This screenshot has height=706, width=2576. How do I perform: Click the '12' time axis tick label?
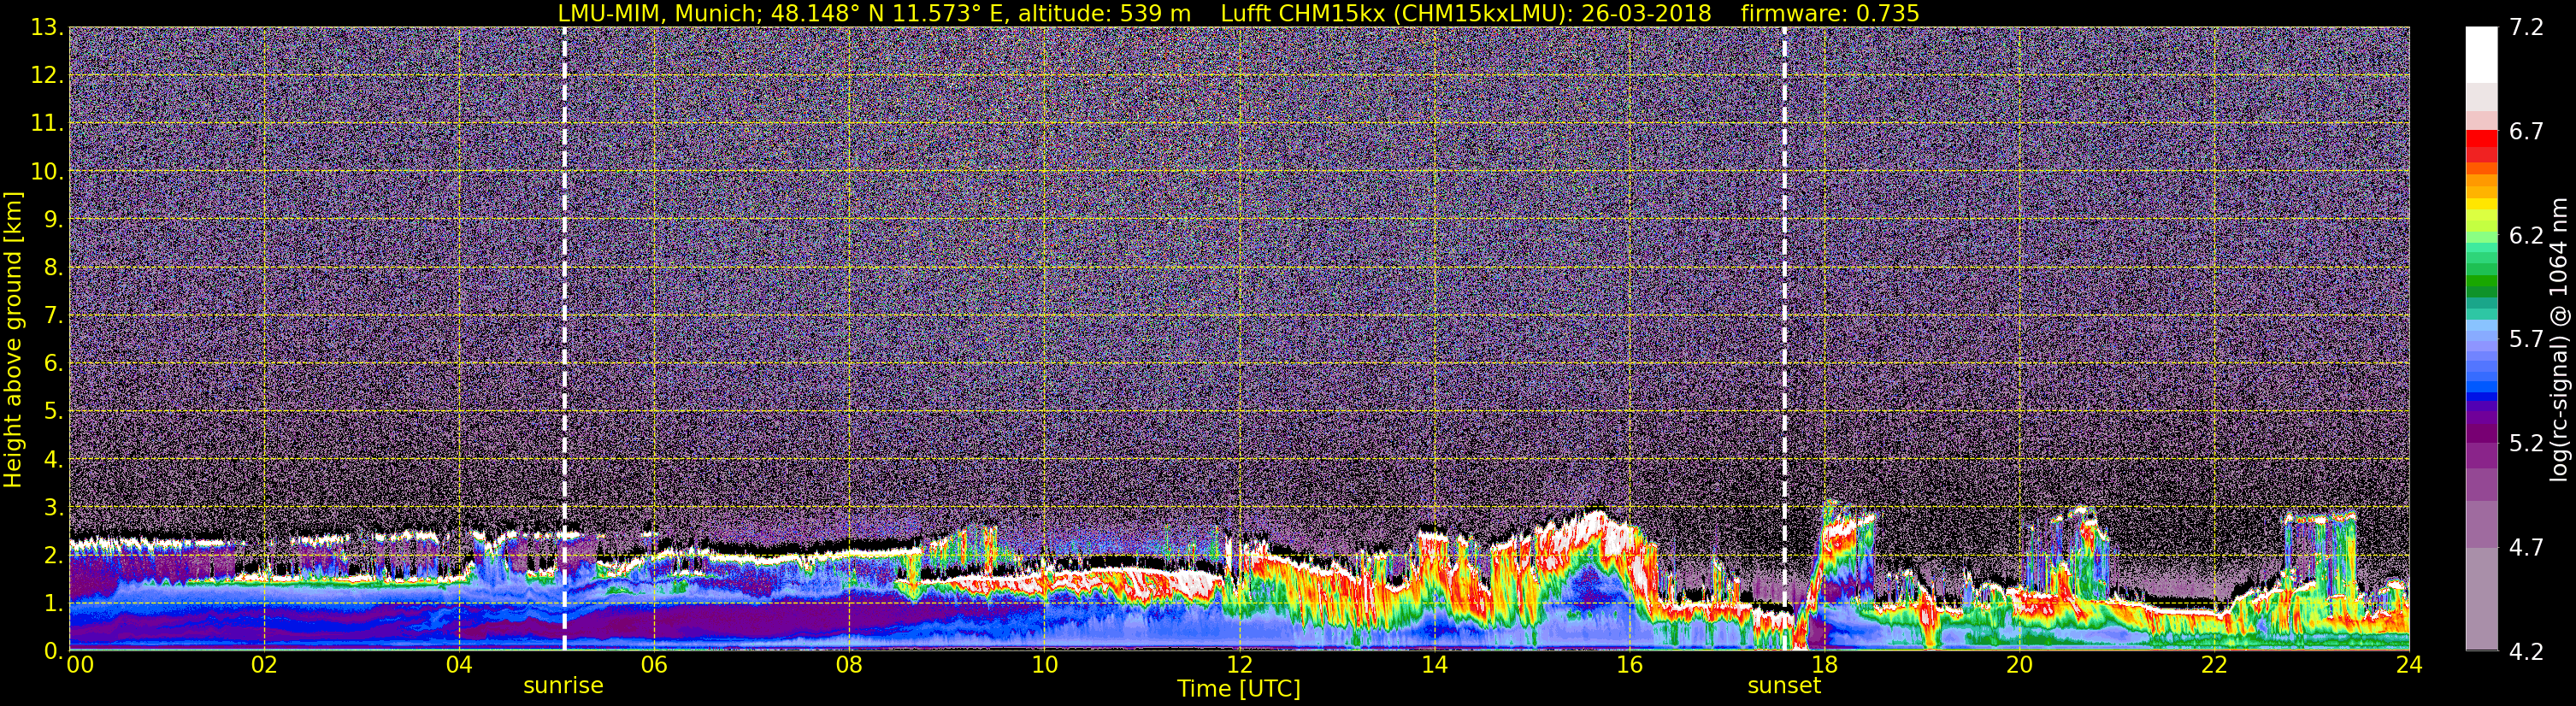pyautogui.click(x=1239, y=666)
